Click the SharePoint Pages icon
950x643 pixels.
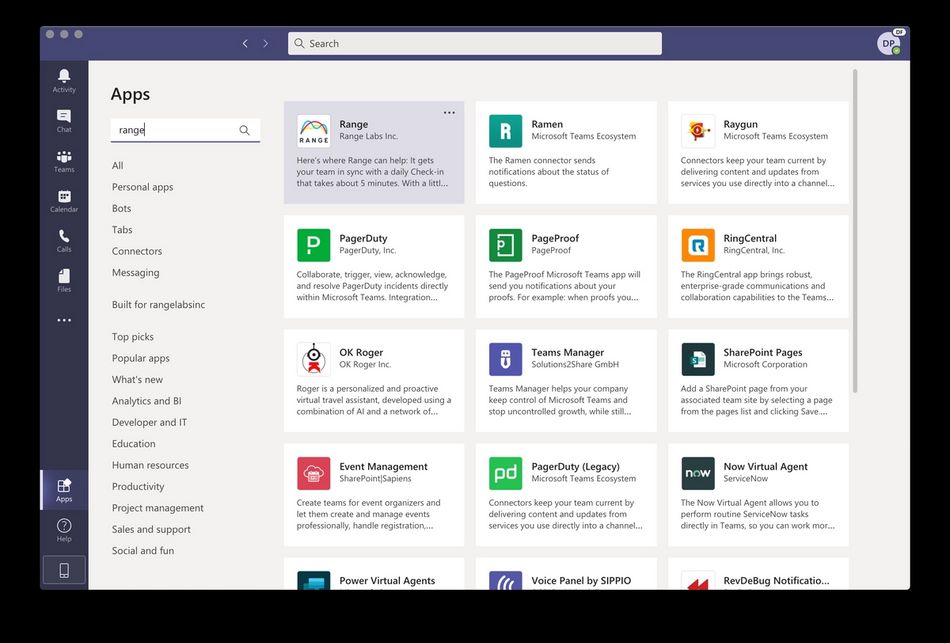click(697, 359)
